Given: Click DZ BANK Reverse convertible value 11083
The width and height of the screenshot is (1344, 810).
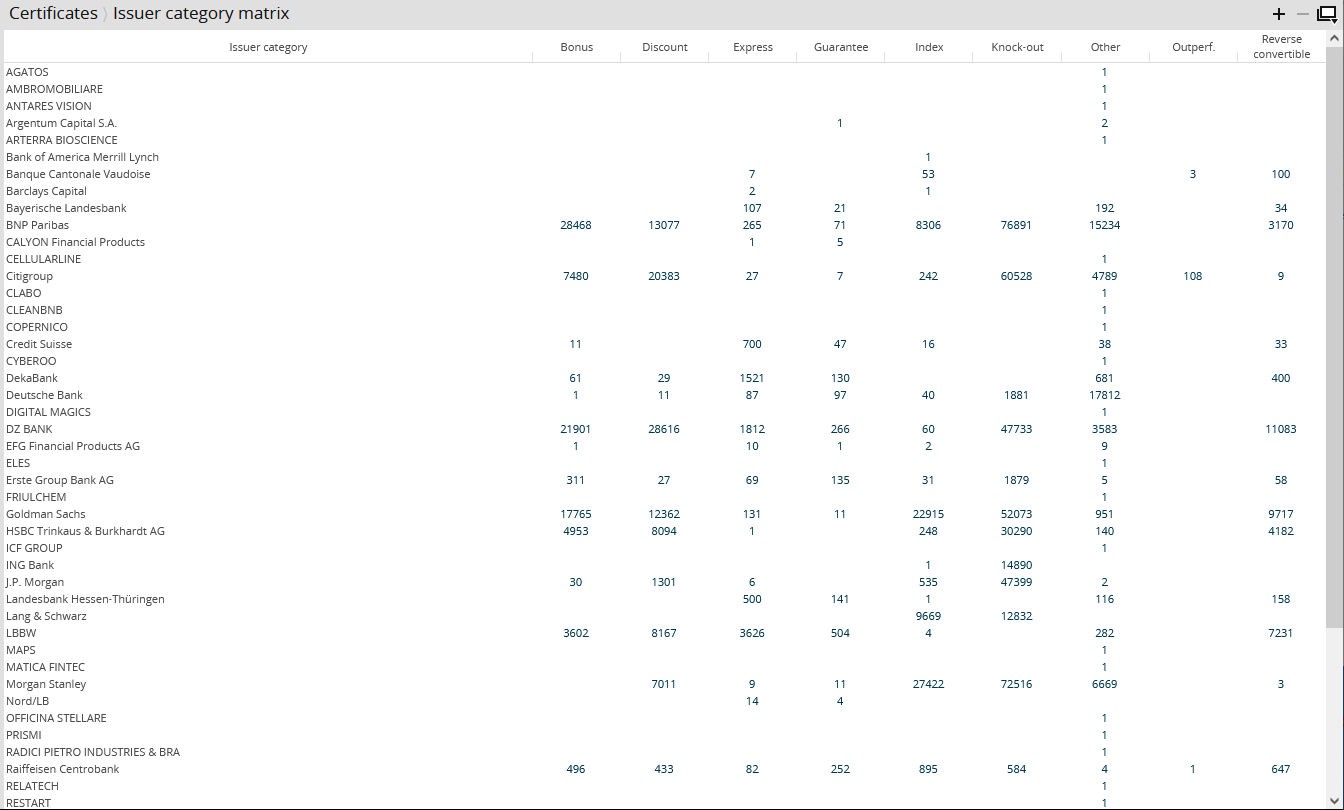Looking at the screenshot, I should [1280, 429].
